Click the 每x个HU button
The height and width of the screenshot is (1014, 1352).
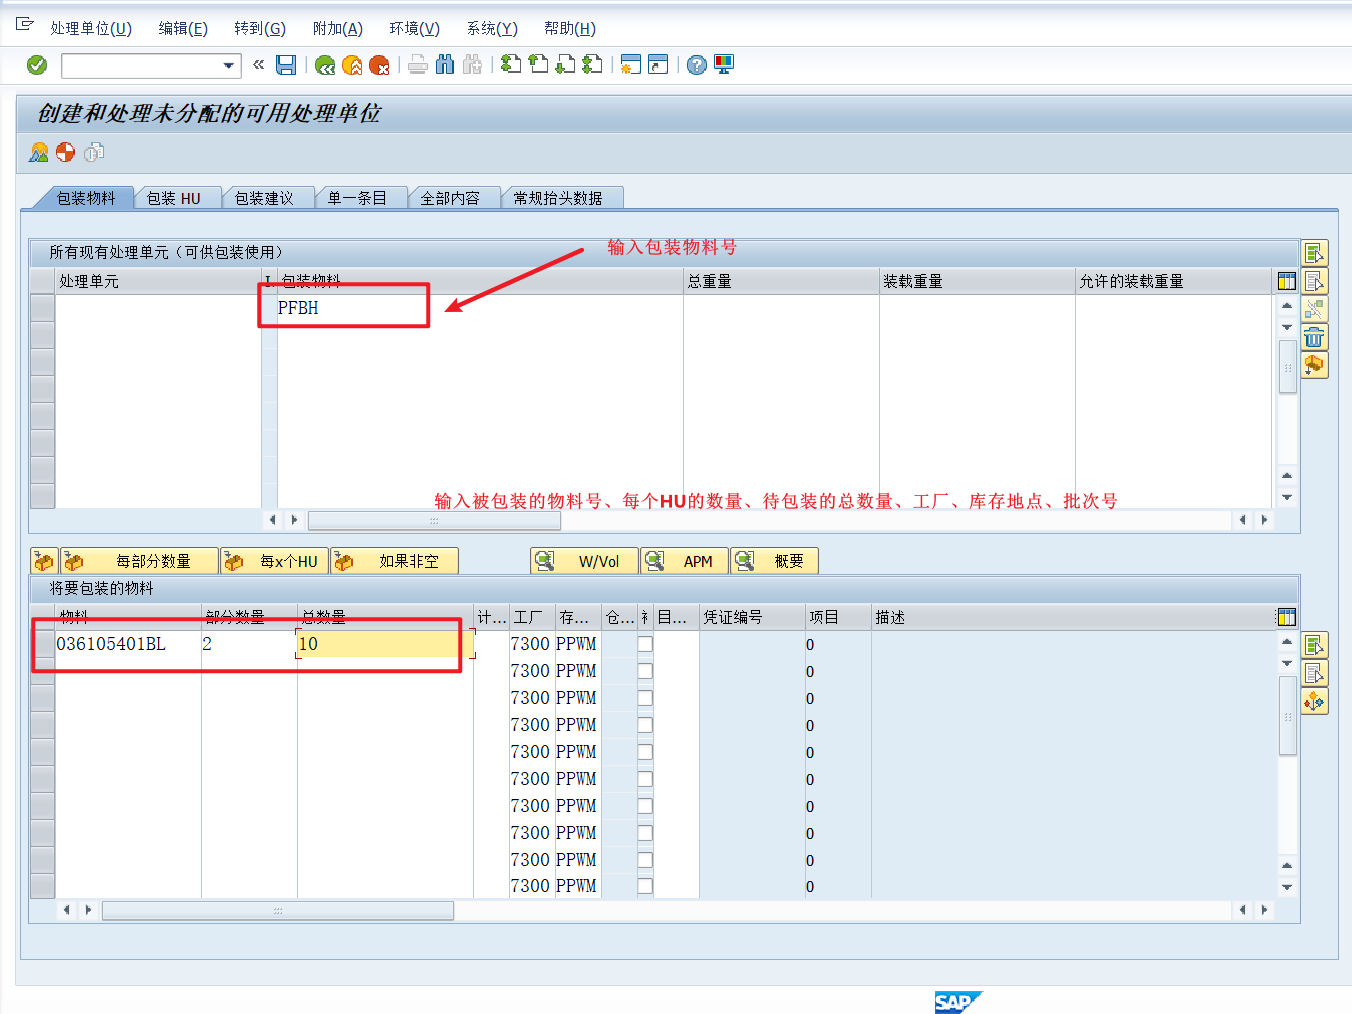[x=275, y=561]
